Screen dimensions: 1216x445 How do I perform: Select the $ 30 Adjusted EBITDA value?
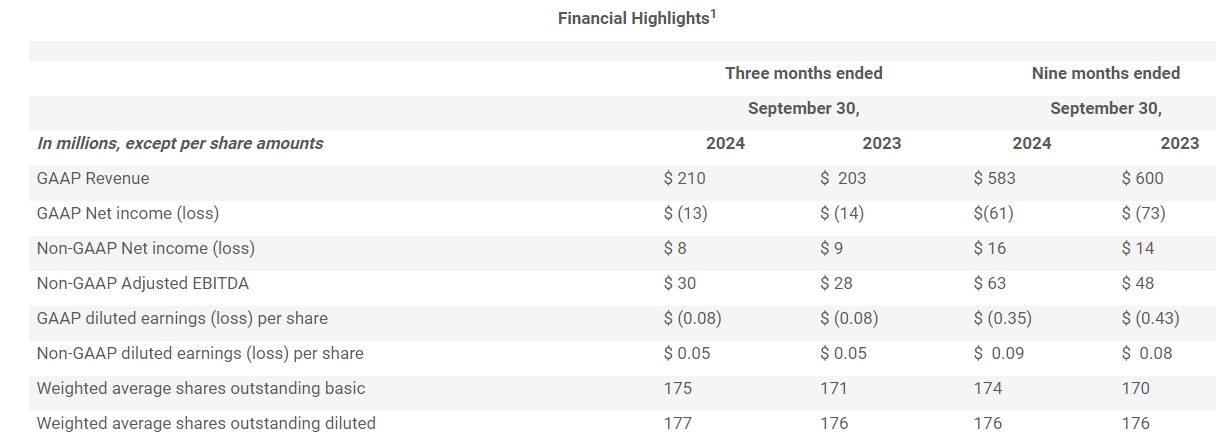point(680,283)
